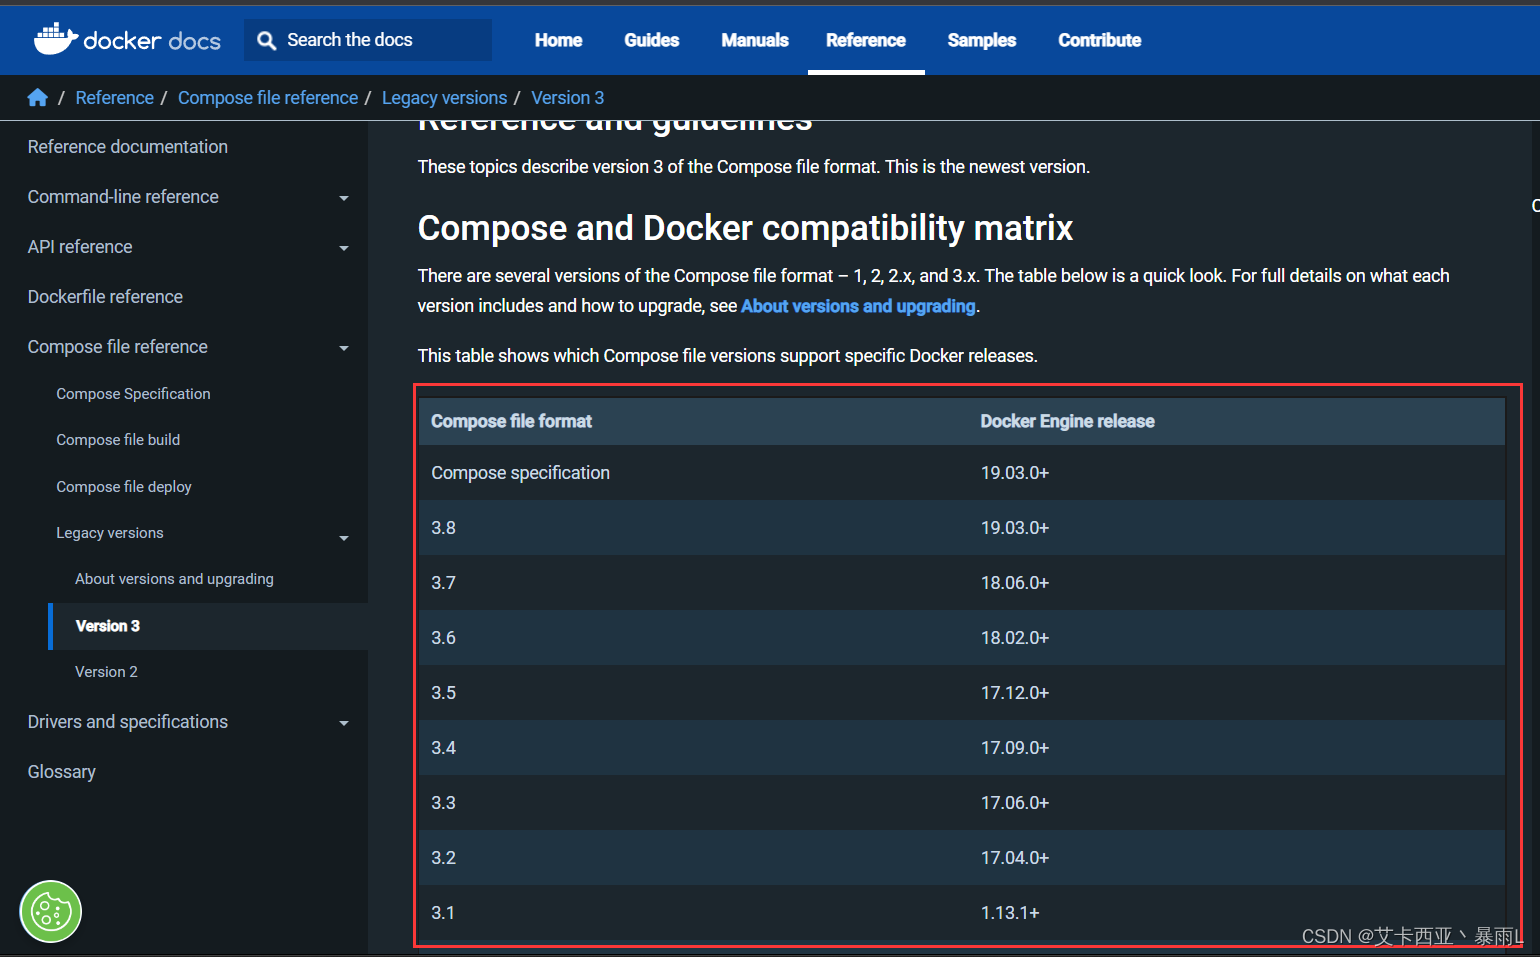Open About versions and upgrading sidebar item
This screenshot has width=1540, height=957.
coord(174,579)
